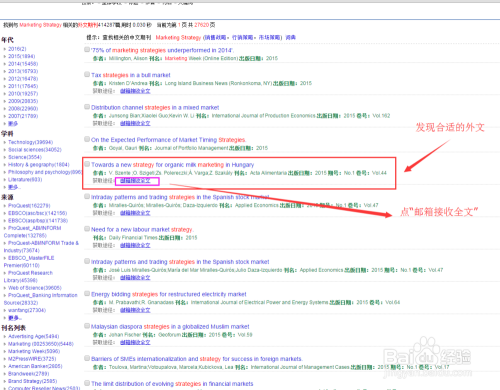Viewport: 500px width, 390px height.
Task: Filter results by year 2010(19257)
Action: pos(23,94)
